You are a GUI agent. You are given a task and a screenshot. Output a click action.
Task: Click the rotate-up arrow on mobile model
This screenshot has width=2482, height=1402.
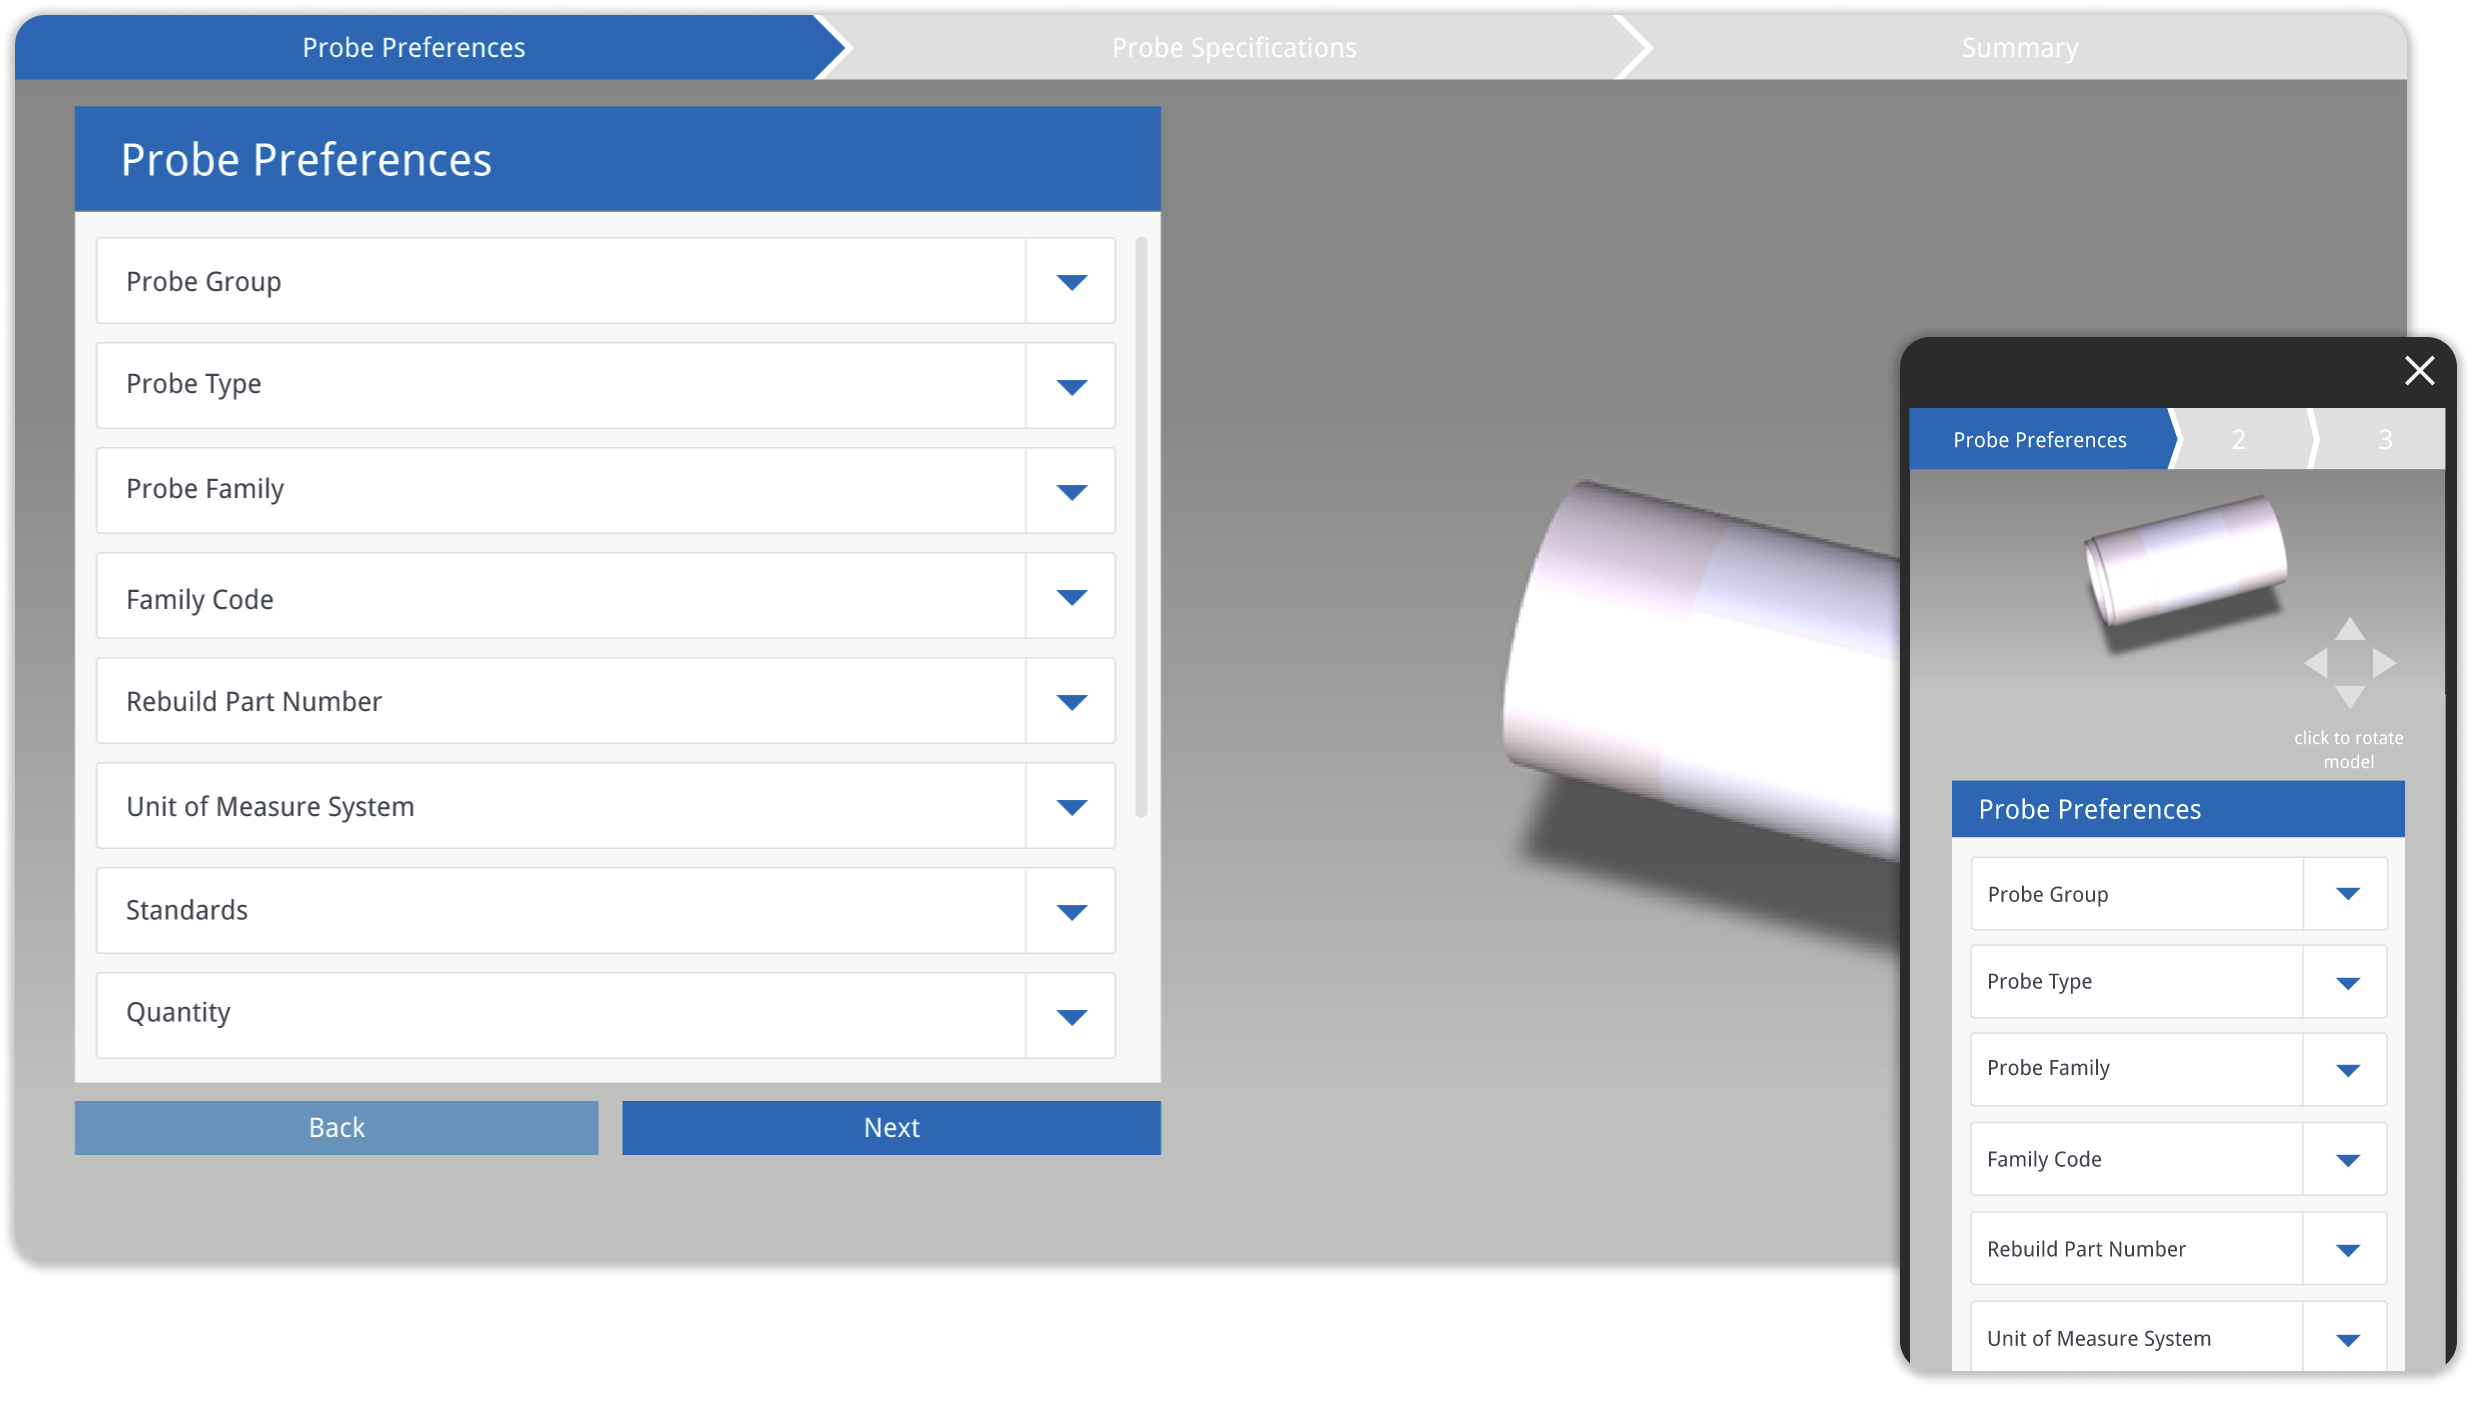[x=2349, y=630]
